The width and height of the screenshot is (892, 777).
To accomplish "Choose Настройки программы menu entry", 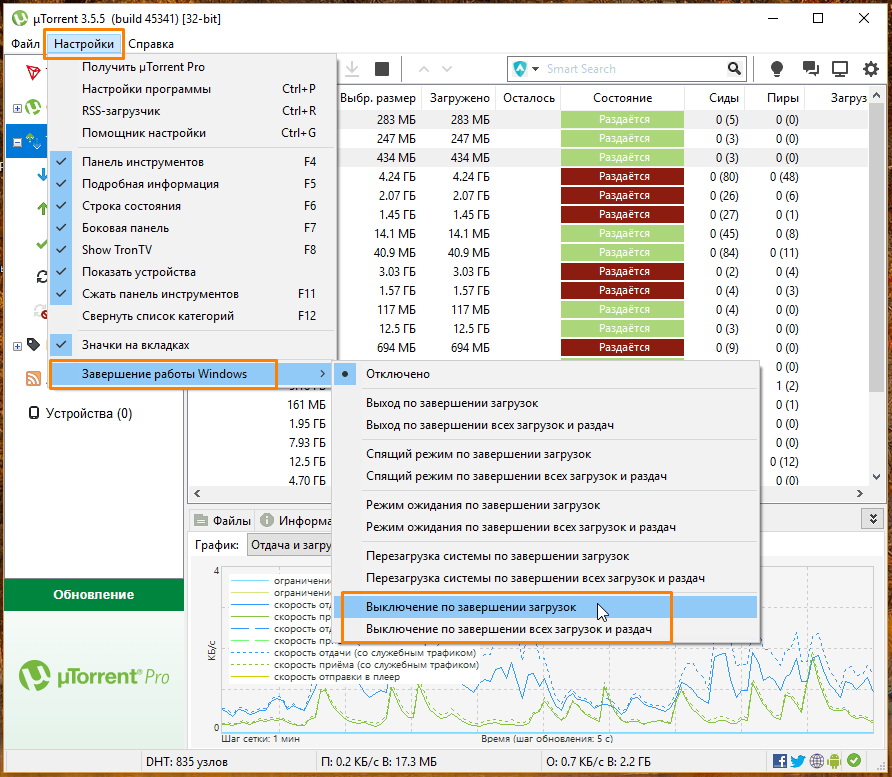I will (x=193, y=89).
